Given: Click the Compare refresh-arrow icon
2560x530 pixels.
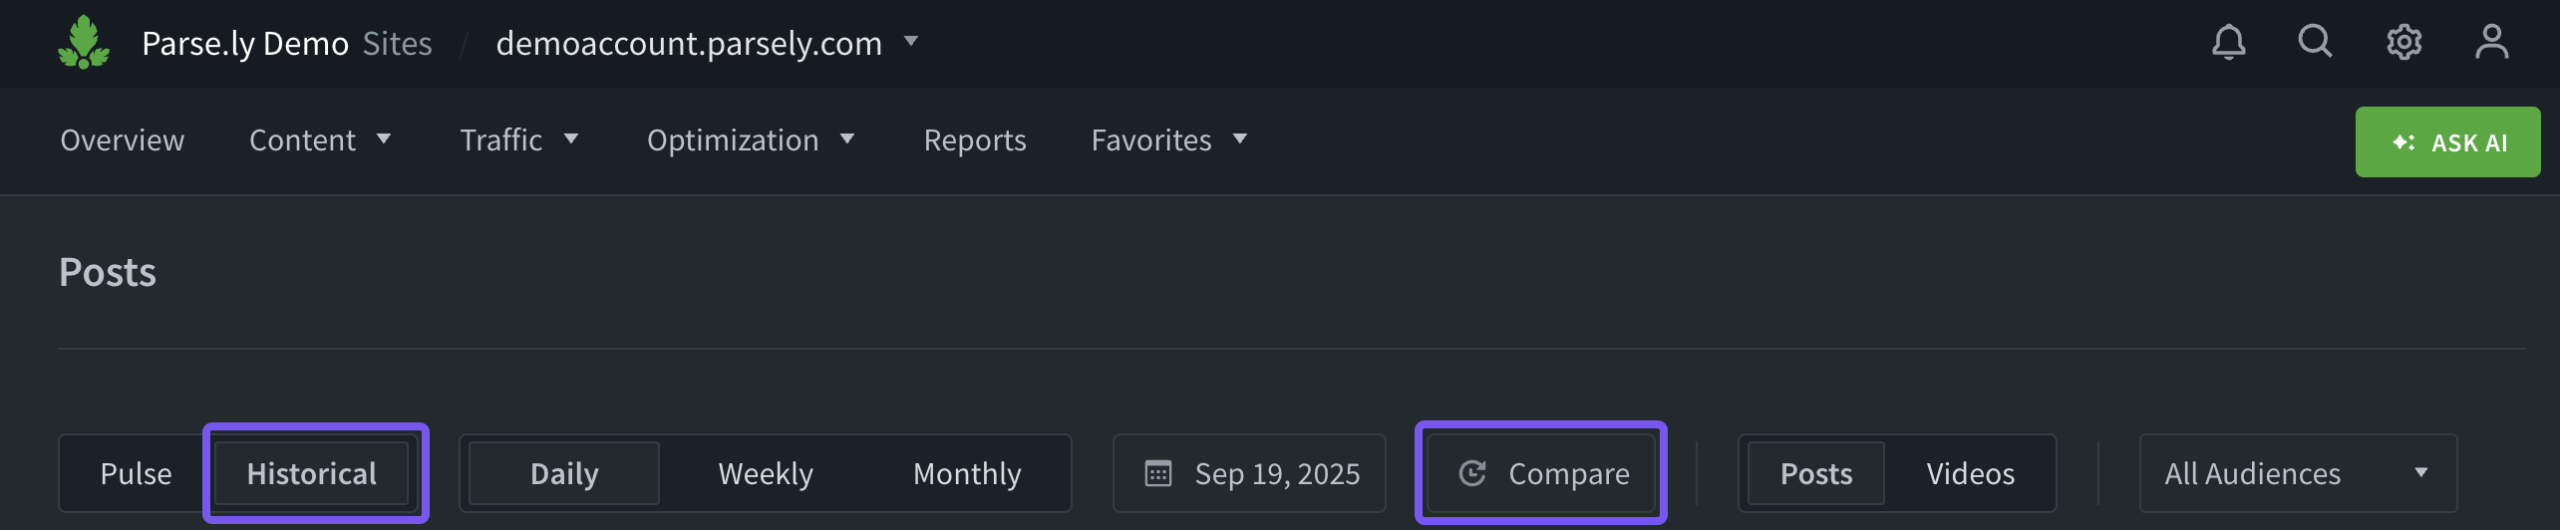Looking at the screenshot, I should tap(1472, 473).
